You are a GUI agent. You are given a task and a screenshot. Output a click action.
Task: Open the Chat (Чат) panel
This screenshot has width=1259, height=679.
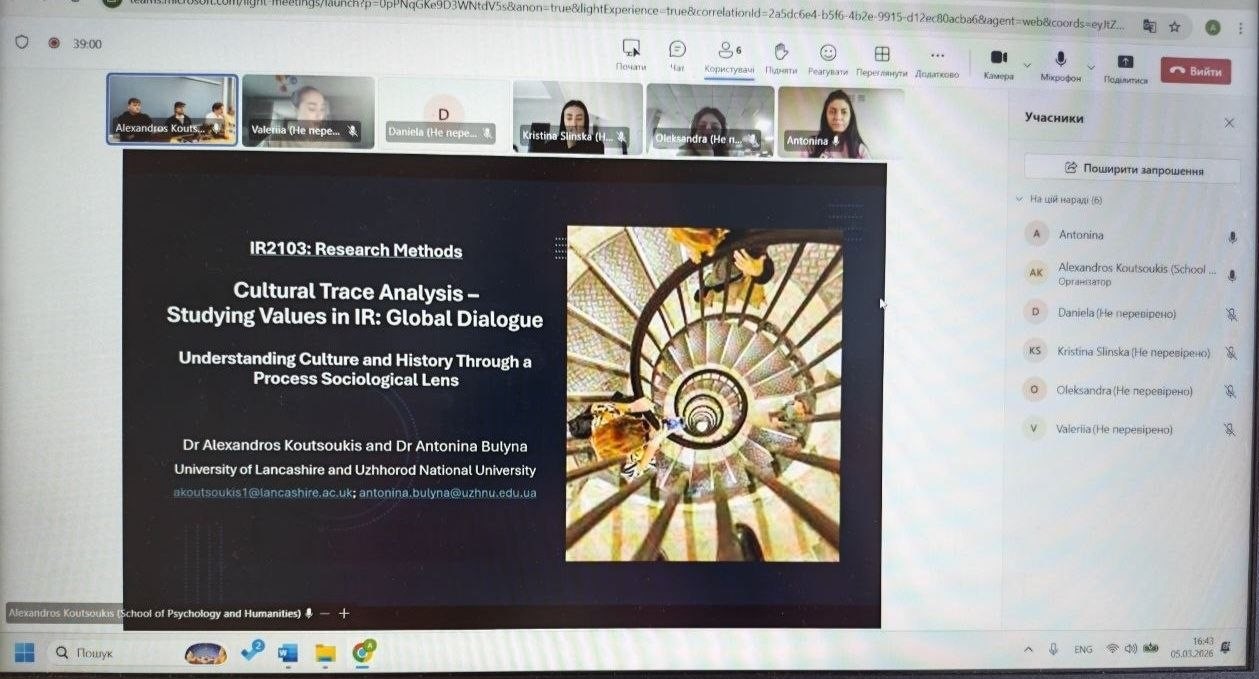click(677, 53)
